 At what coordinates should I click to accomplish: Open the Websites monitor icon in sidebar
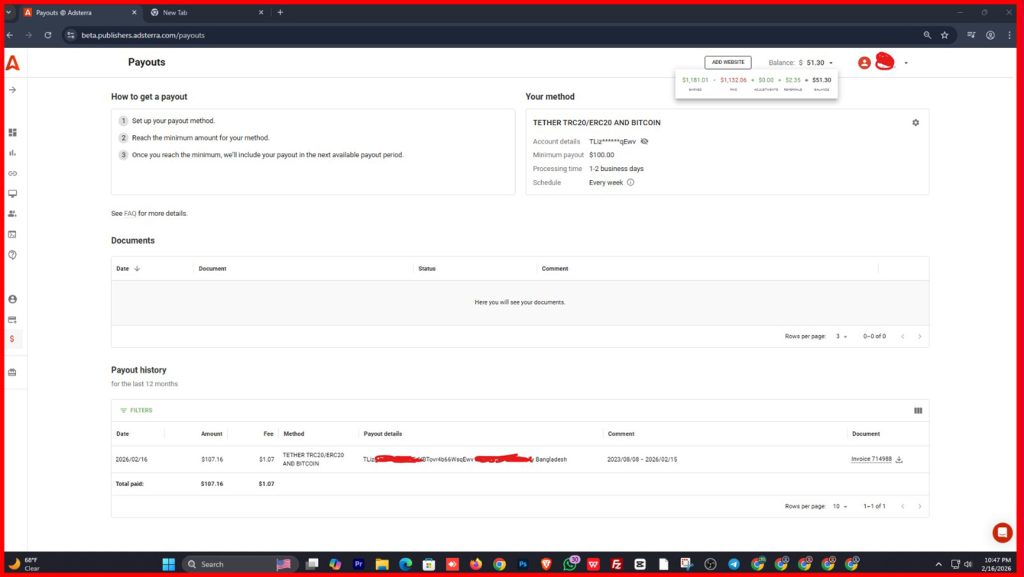coord(13,193)
